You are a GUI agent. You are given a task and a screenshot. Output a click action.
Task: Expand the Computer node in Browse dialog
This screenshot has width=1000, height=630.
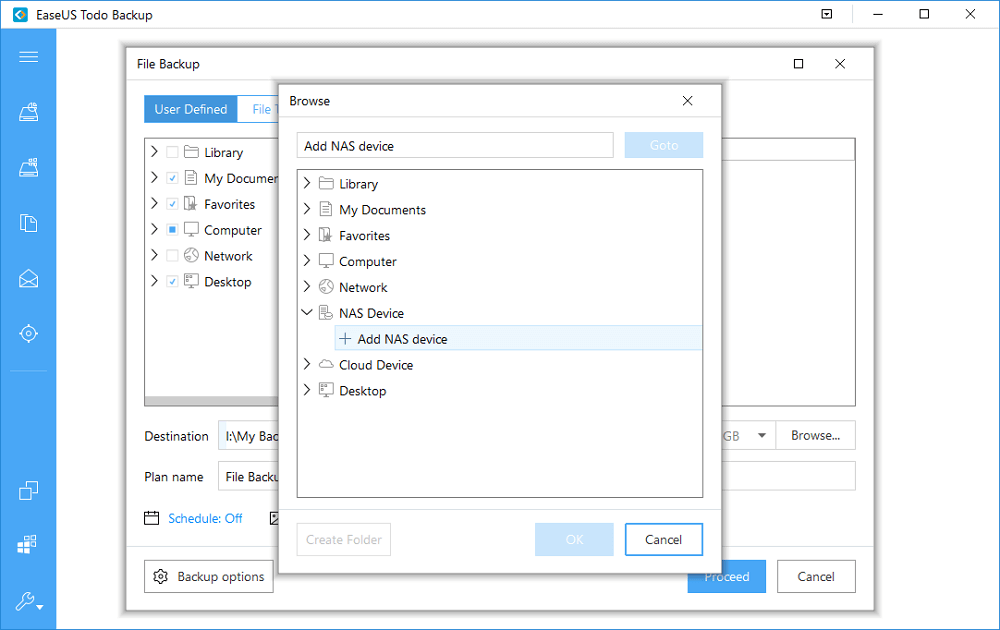307,260
